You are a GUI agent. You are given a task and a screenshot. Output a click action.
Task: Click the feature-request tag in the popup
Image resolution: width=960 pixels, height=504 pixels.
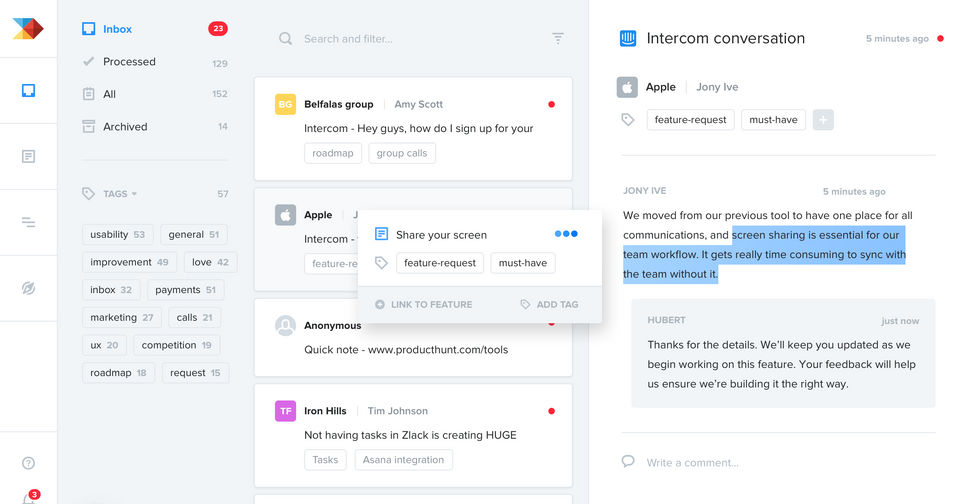(440, 263)
